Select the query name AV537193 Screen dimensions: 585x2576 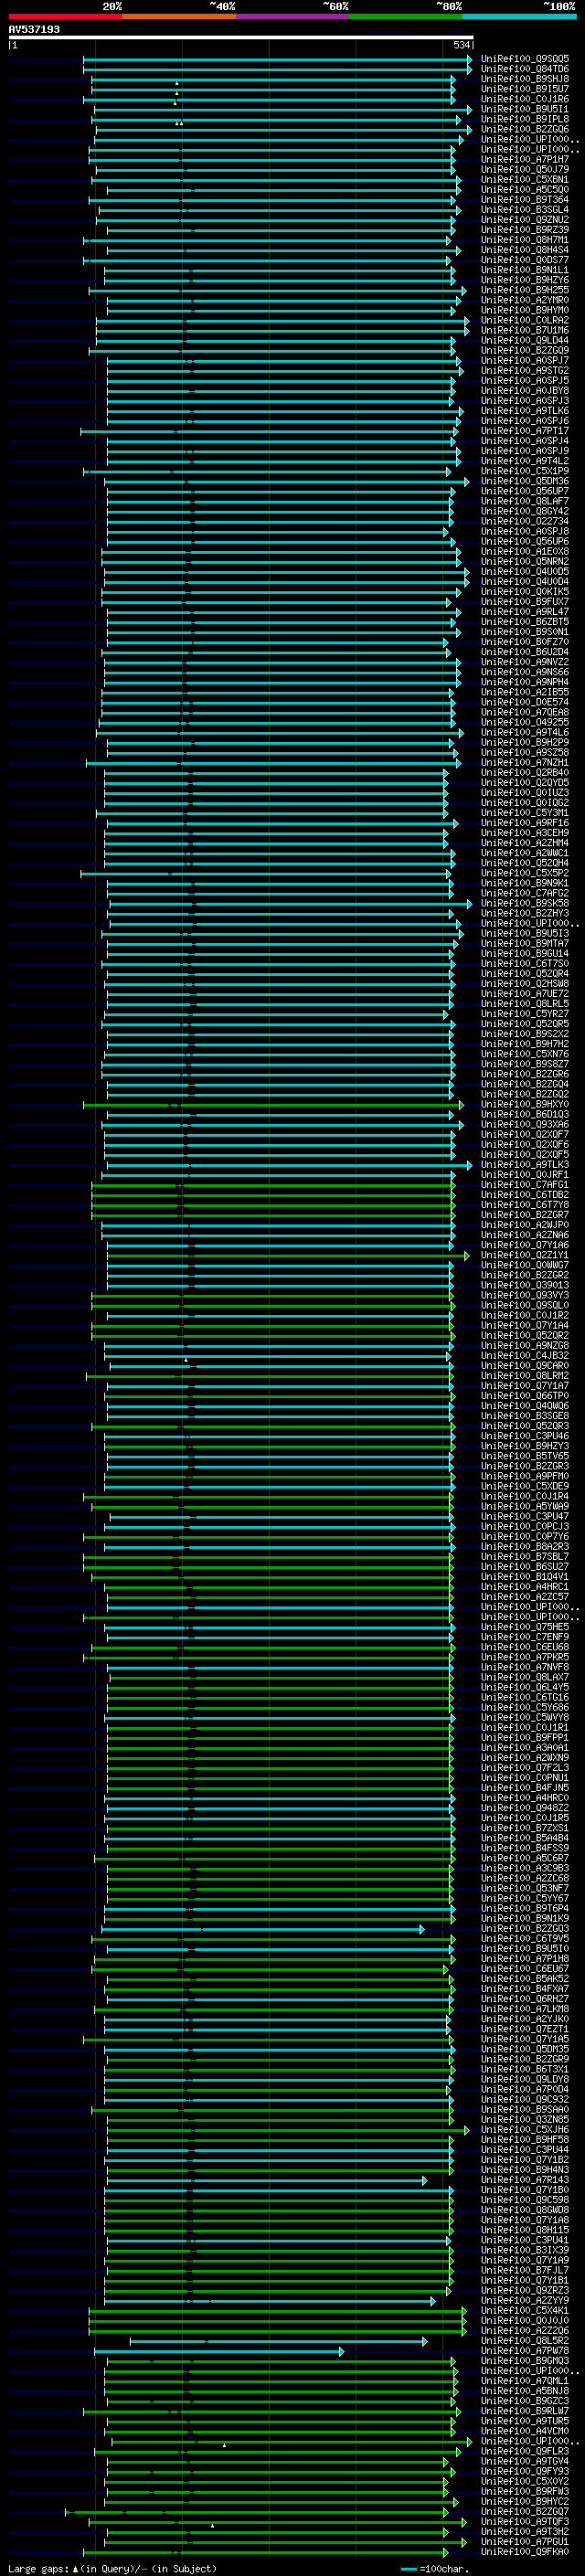[x=34, y=29]
